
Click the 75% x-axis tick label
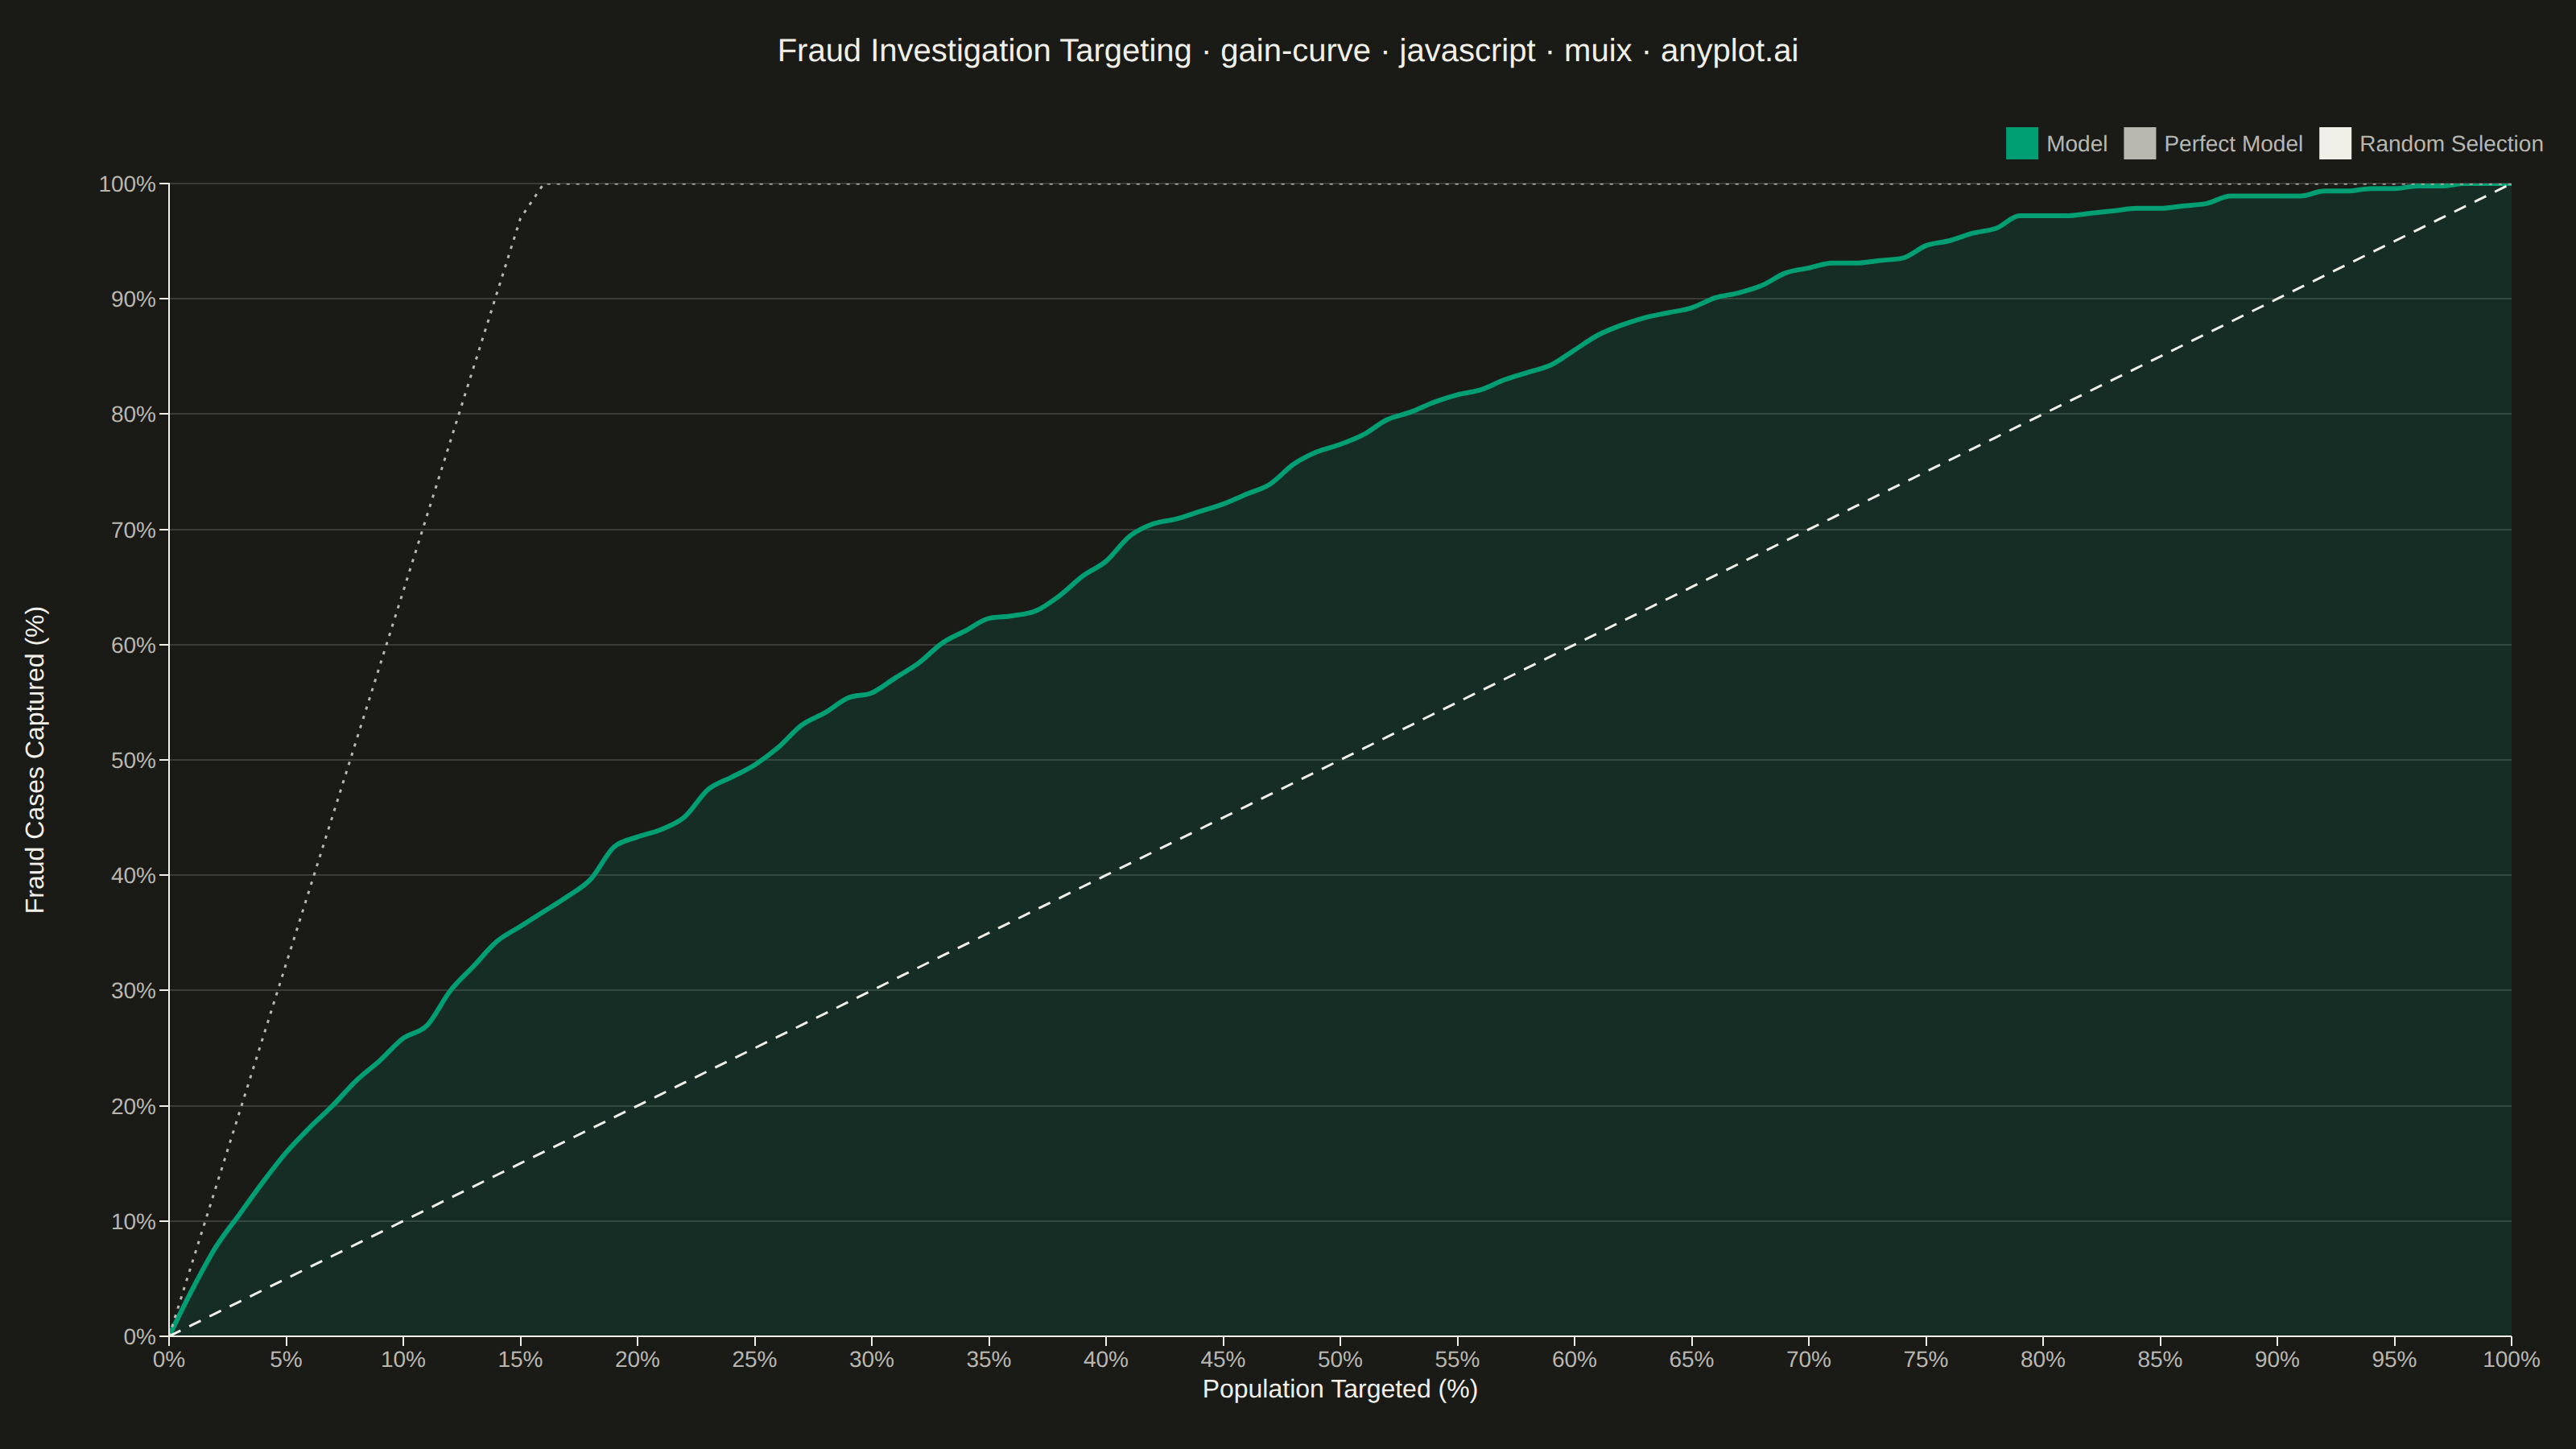pos(1925,1359)
